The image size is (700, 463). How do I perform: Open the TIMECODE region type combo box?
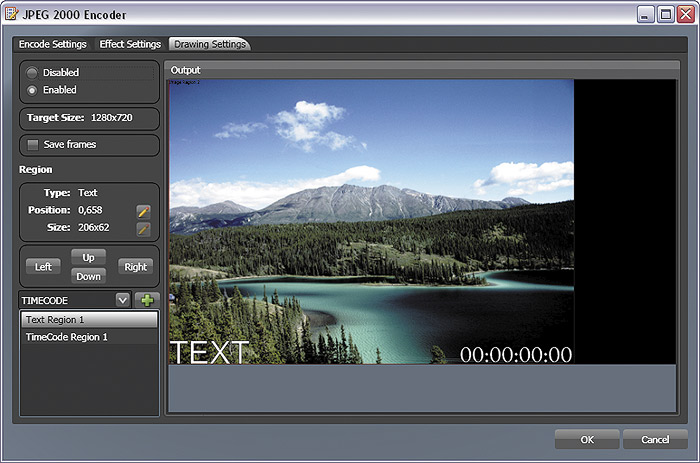[75, 300]
